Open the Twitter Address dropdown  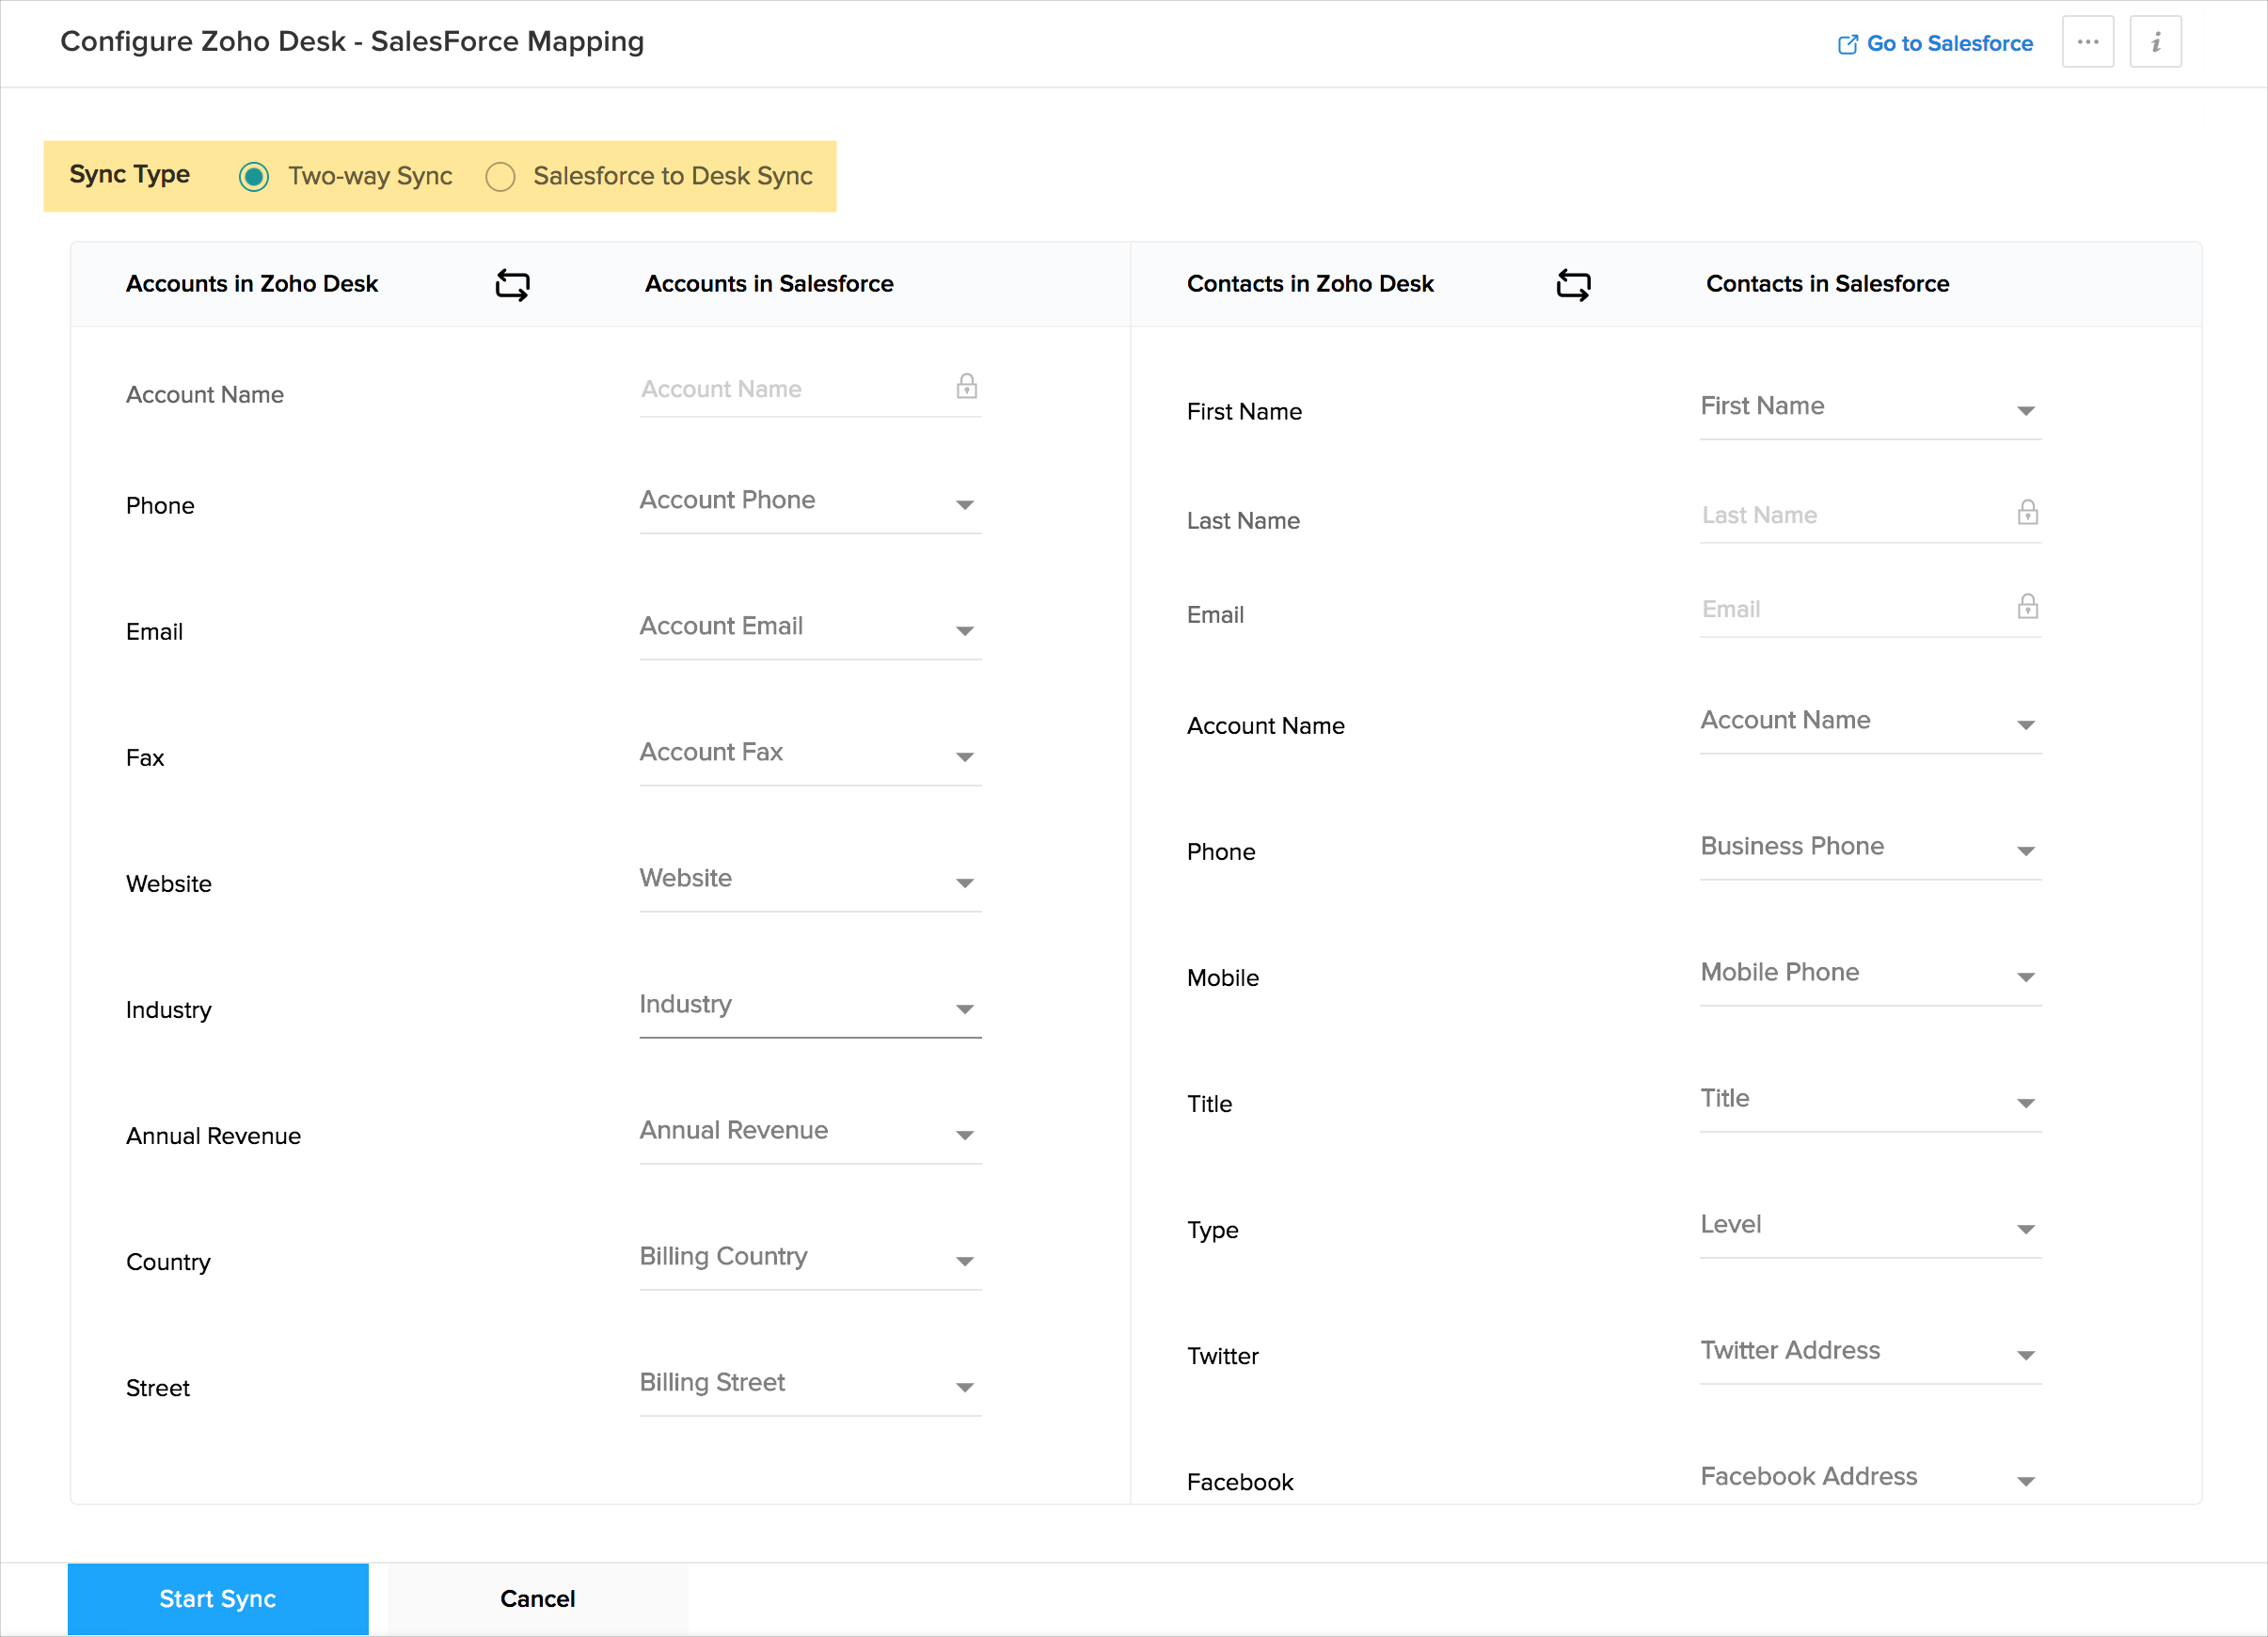(2025, 1354)
